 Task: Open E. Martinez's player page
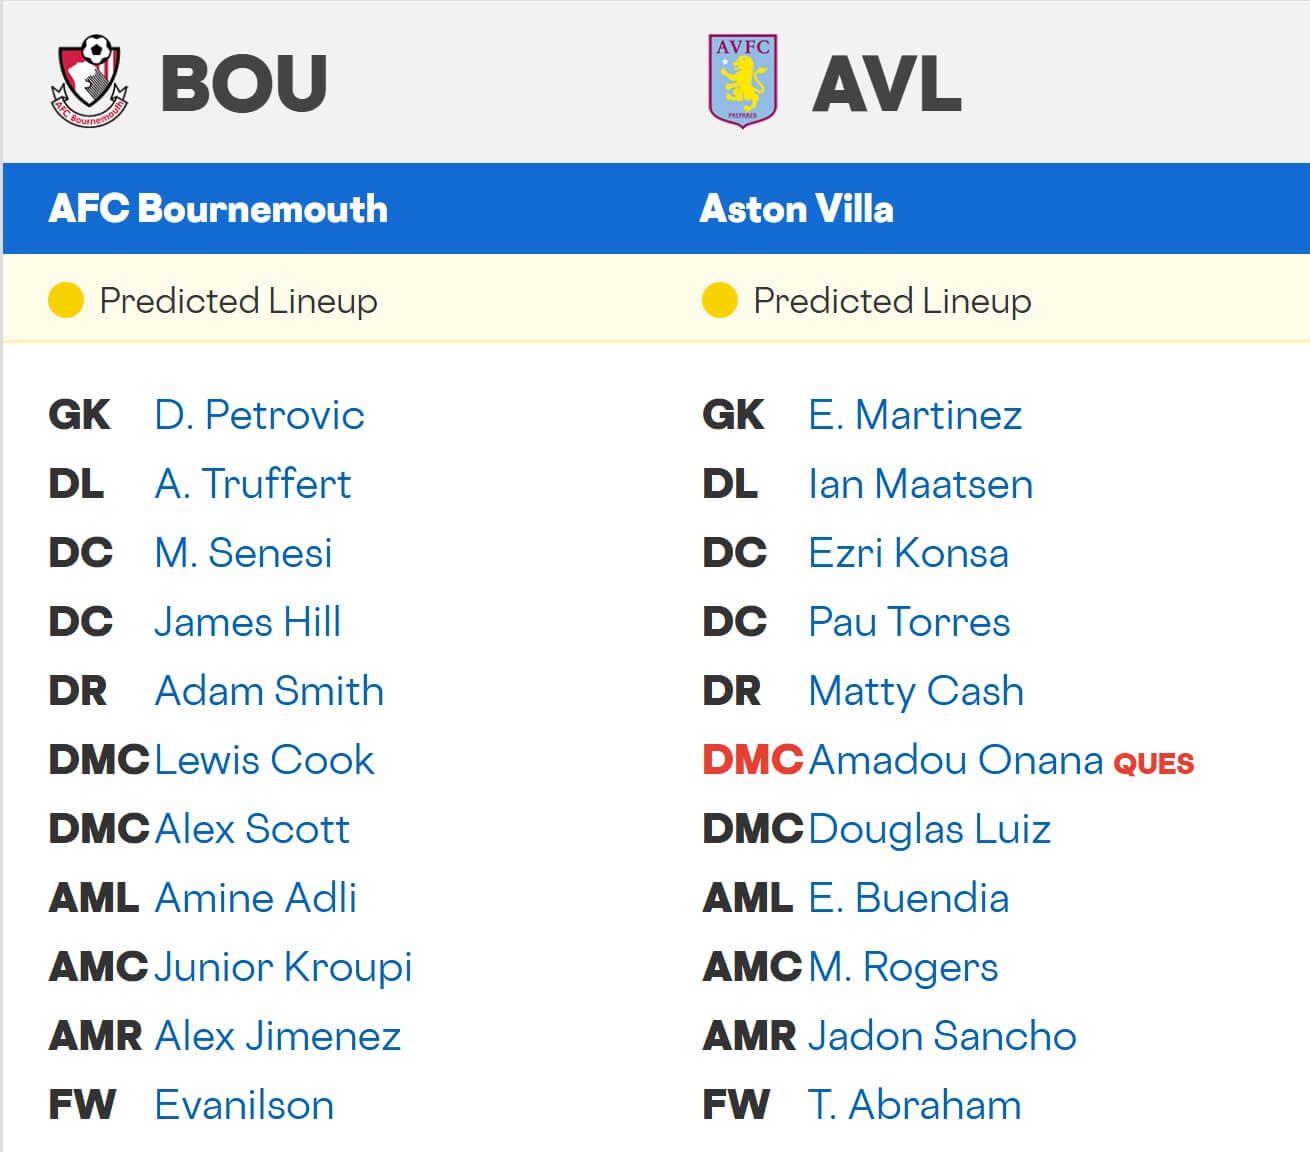(x=915, y=415)
